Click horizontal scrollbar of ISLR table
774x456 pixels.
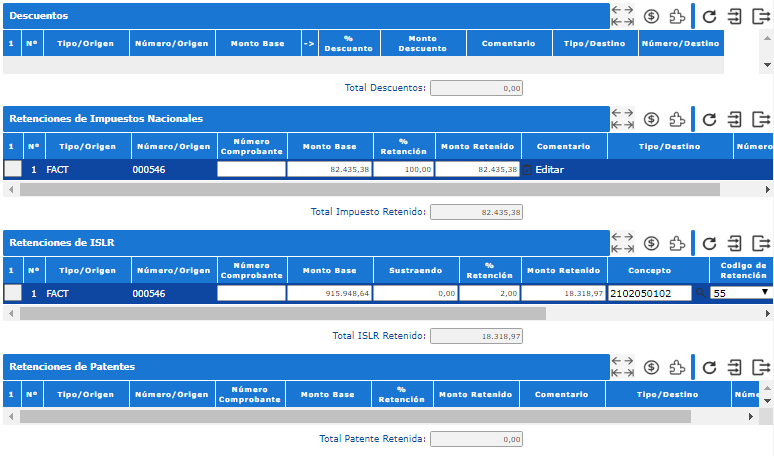pyautogui.click(x=283, y=313)
